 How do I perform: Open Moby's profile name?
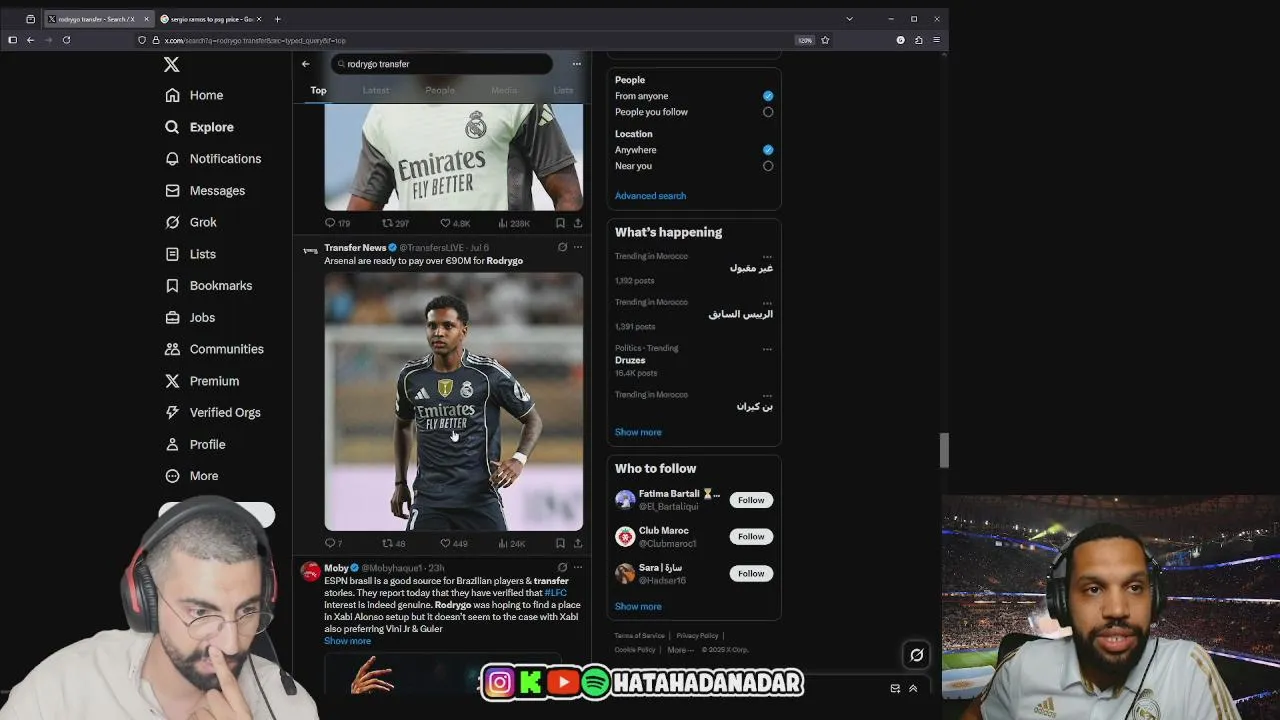(x=336, y=568)
